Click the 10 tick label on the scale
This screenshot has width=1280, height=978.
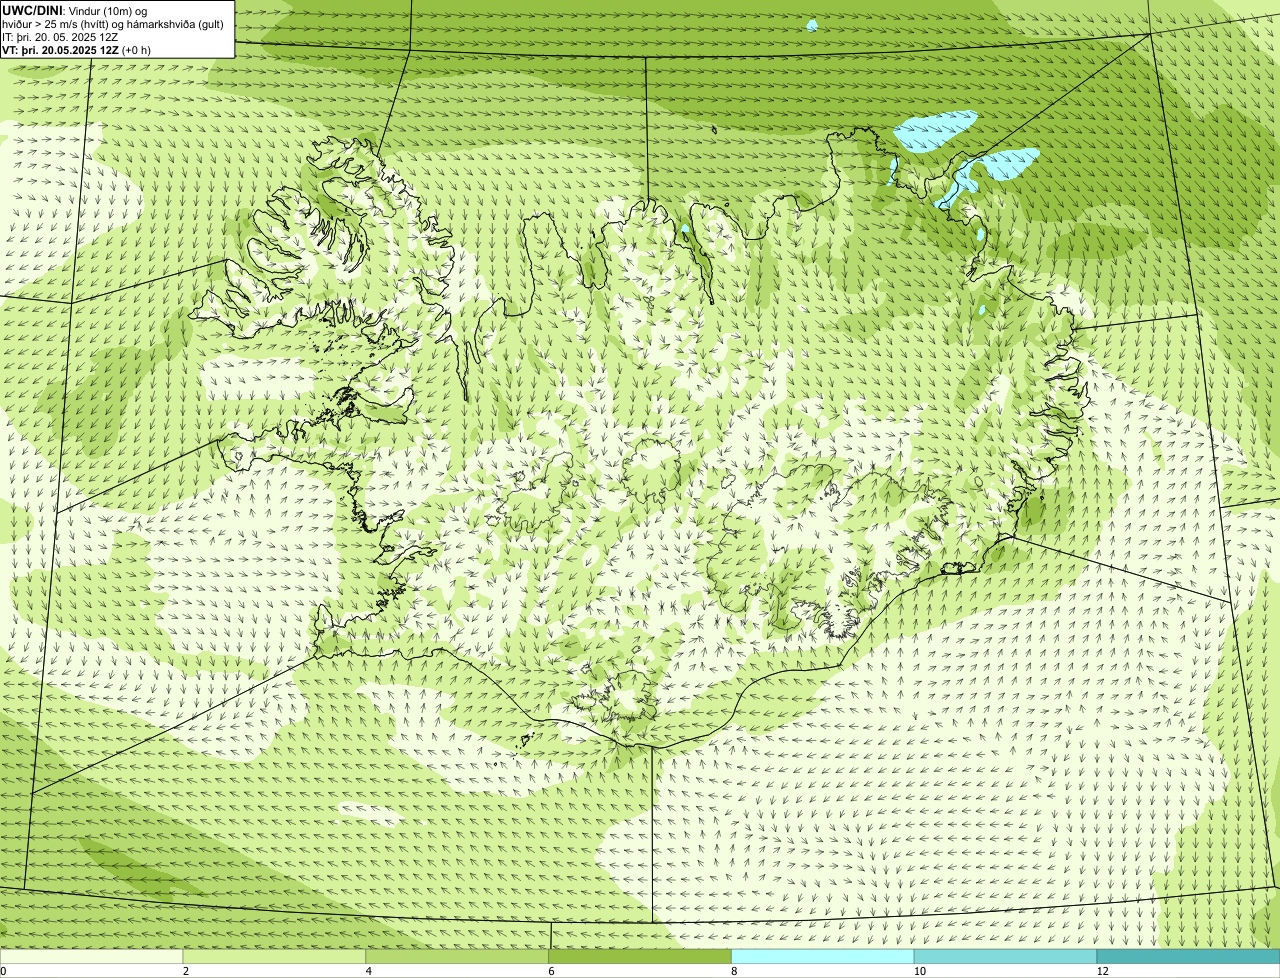[x=918, y=971]
